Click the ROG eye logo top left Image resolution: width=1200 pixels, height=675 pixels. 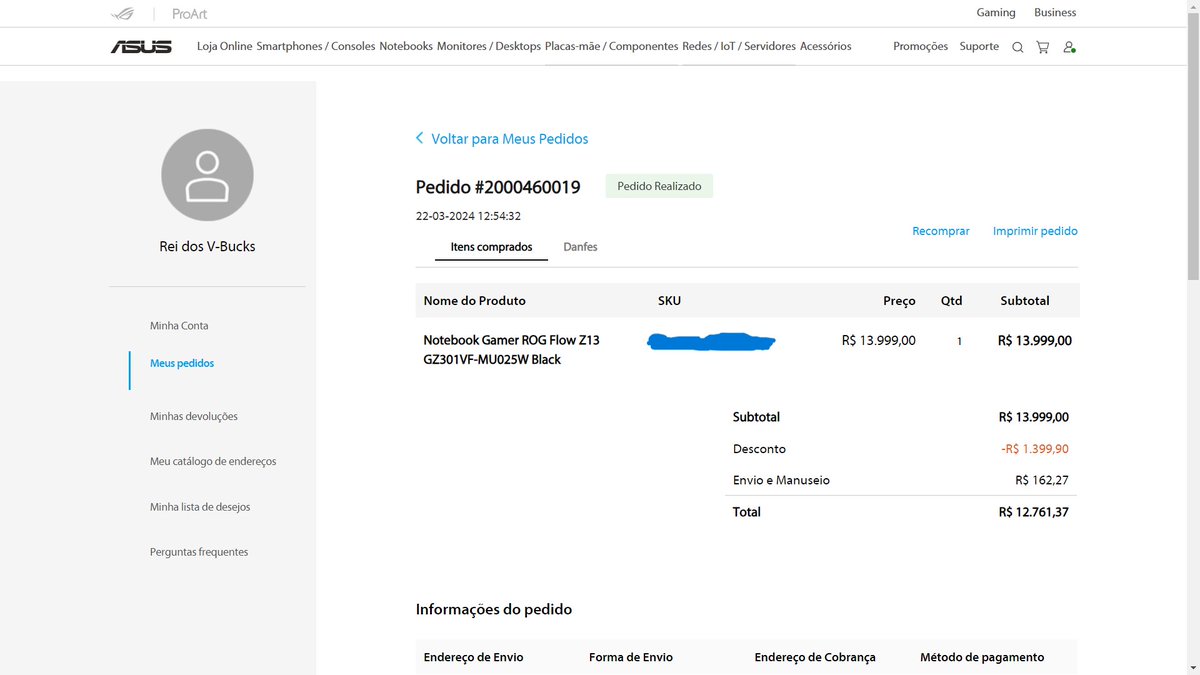click(121, 14)
